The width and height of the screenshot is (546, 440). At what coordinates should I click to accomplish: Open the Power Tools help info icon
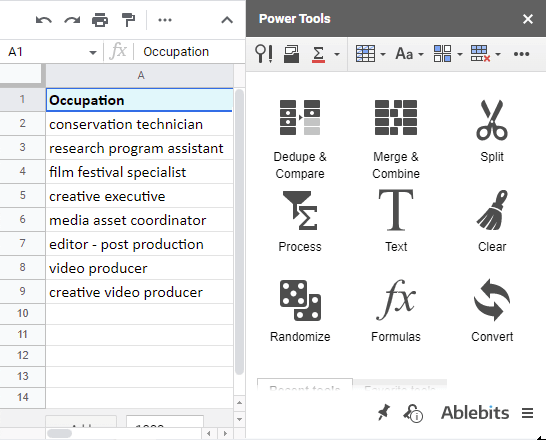pyautogui.click(x=413, y=413)
